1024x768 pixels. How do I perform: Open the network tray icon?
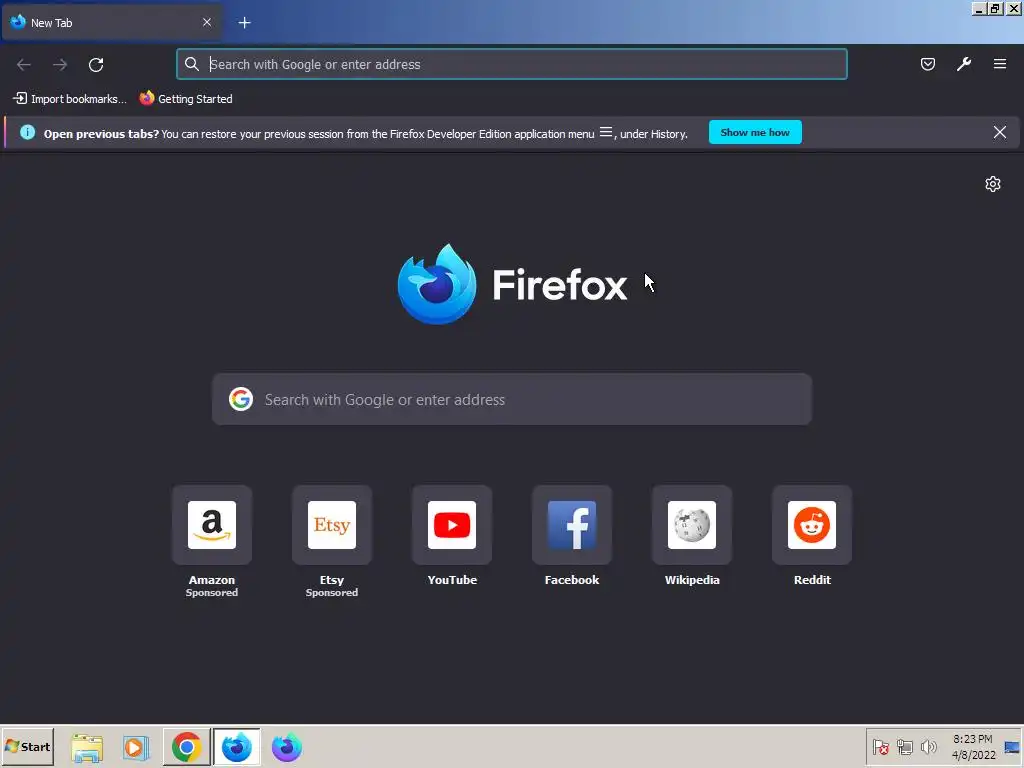(904, 747)
